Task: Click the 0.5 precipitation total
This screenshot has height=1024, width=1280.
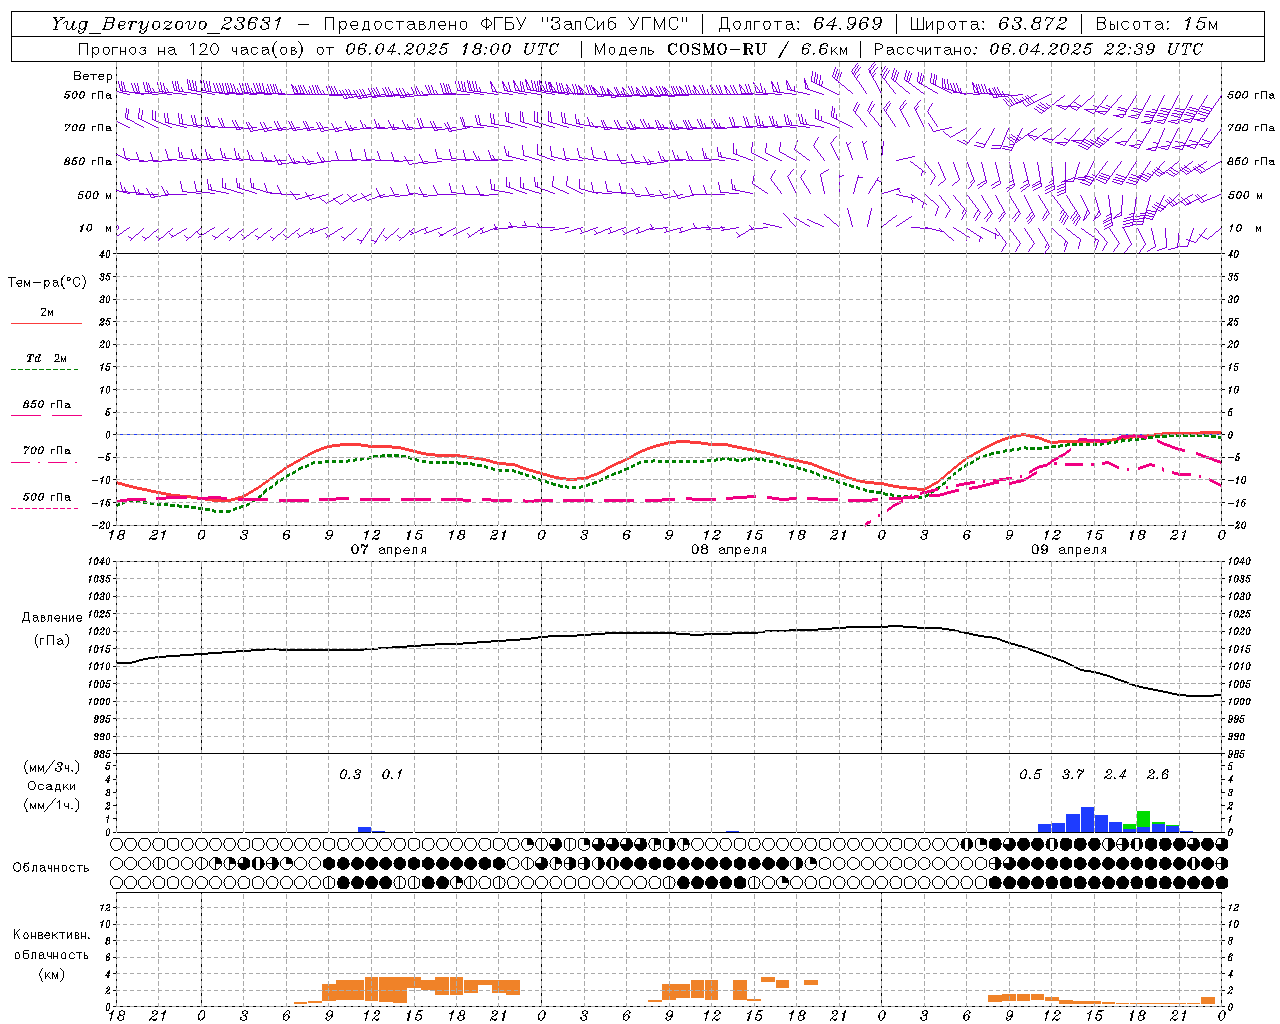Action: (x=1030, y=775)
